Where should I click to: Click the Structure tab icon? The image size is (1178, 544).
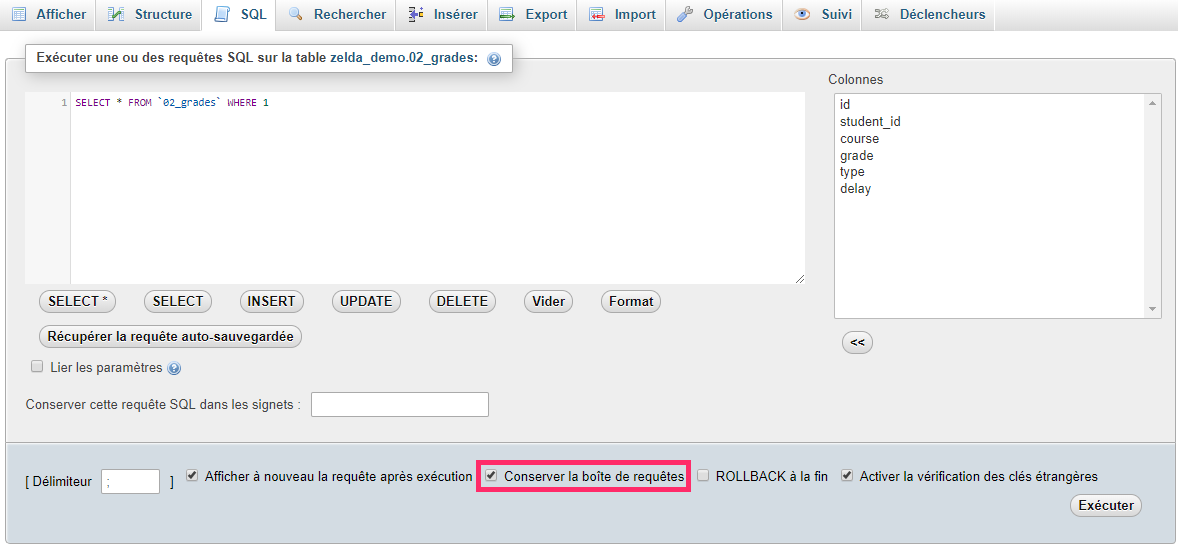pos(116,14)
